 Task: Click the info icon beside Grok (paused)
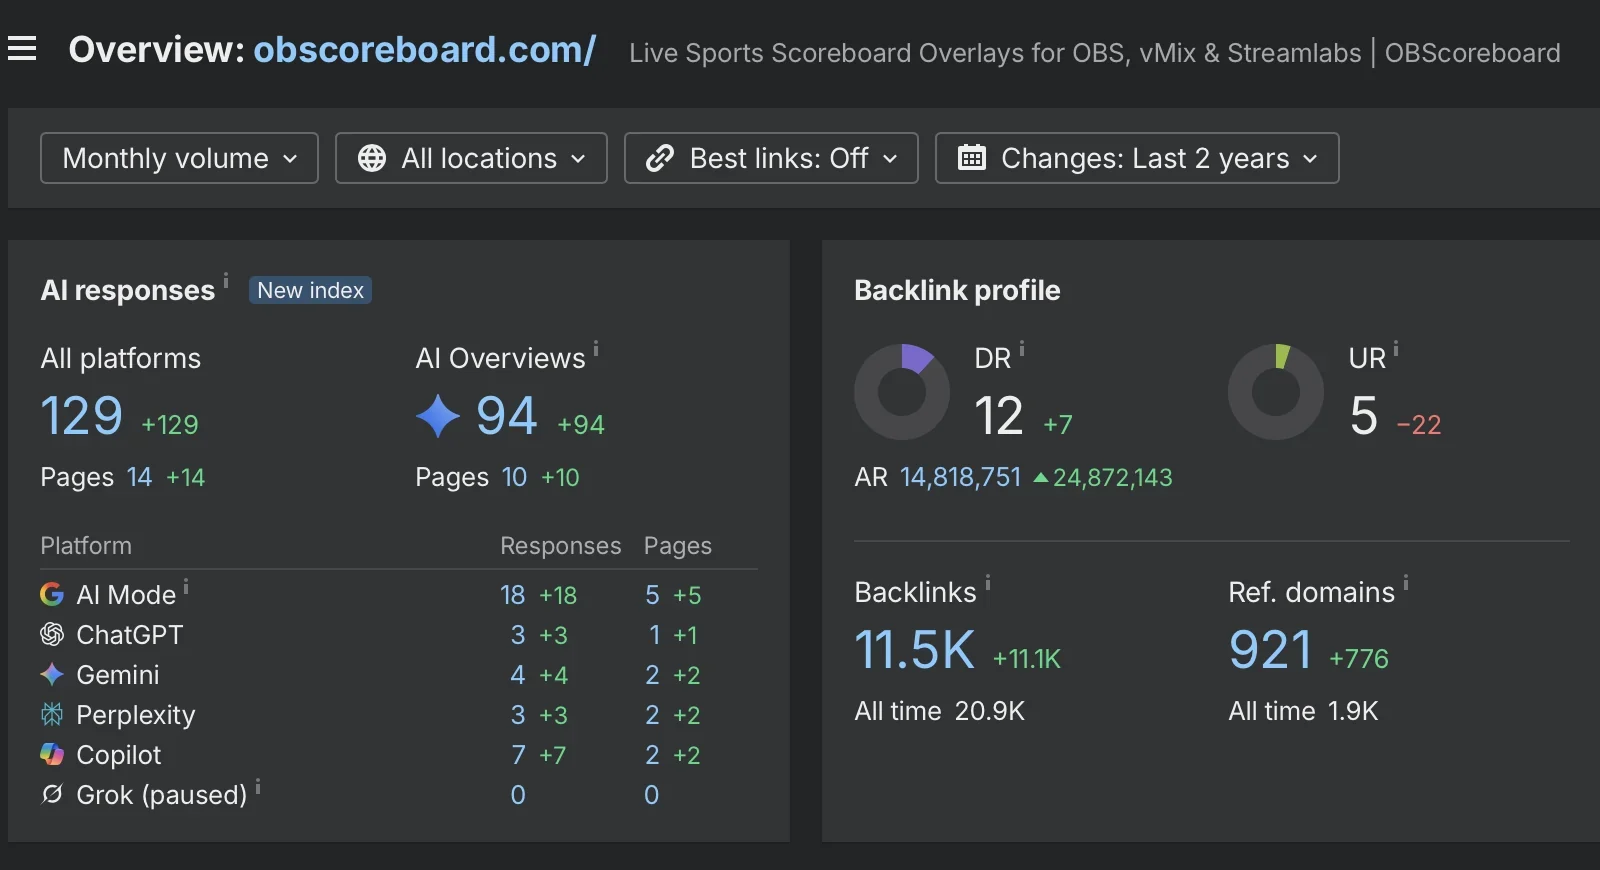click(258, 785)
